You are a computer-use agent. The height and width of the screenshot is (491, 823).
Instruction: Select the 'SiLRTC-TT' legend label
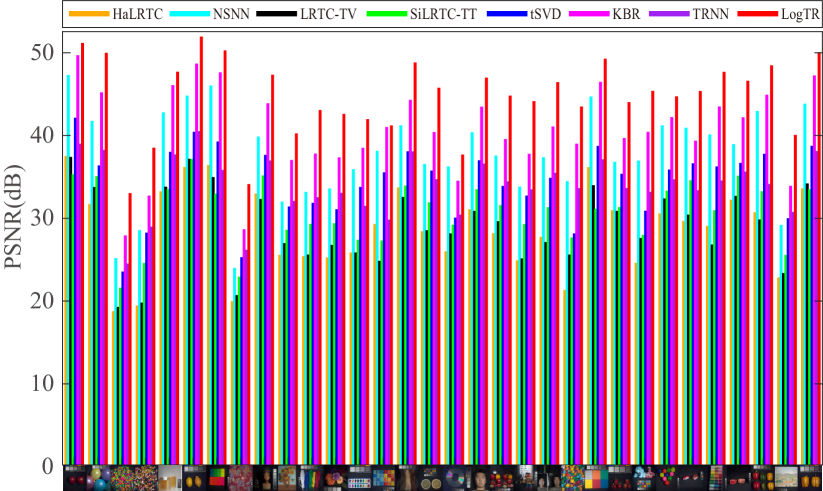click(x=444, y=14)
